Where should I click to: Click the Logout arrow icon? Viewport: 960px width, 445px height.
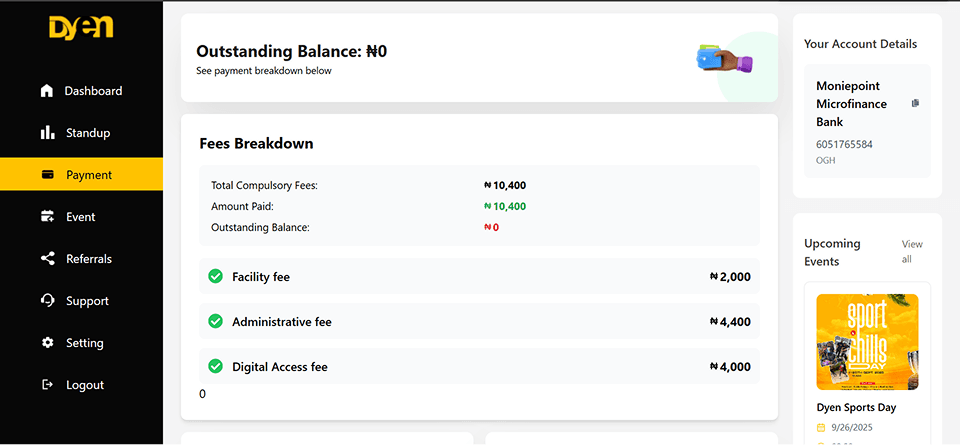47,385
